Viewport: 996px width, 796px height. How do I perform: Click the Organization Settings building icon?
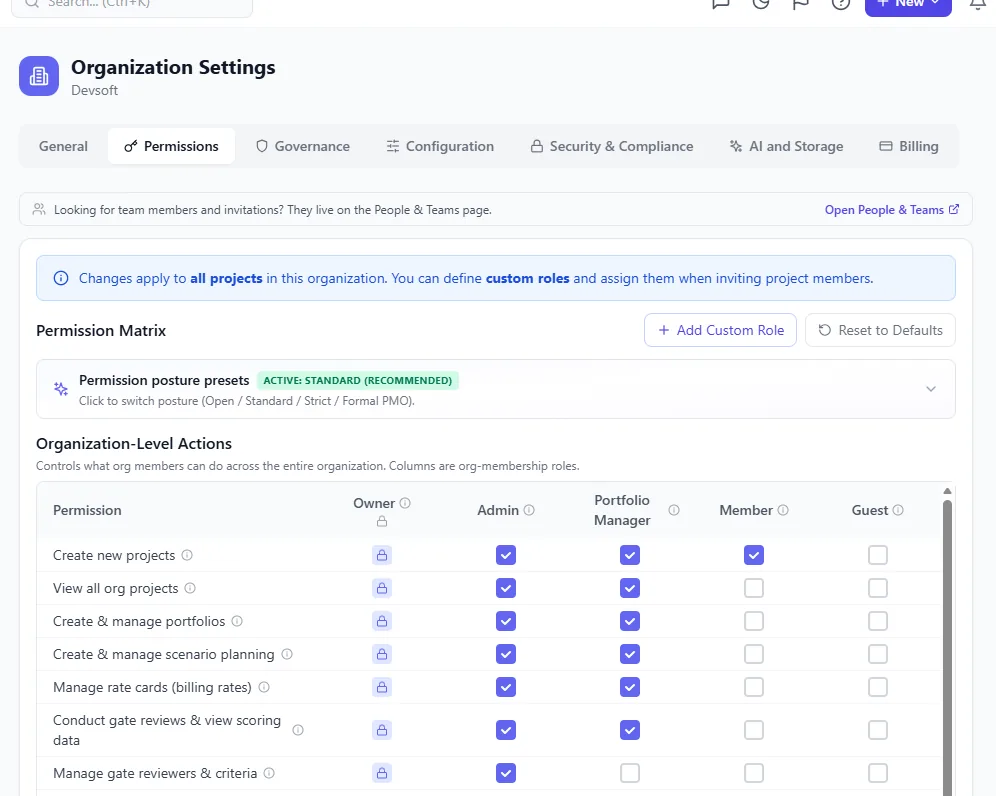point(39,76)
